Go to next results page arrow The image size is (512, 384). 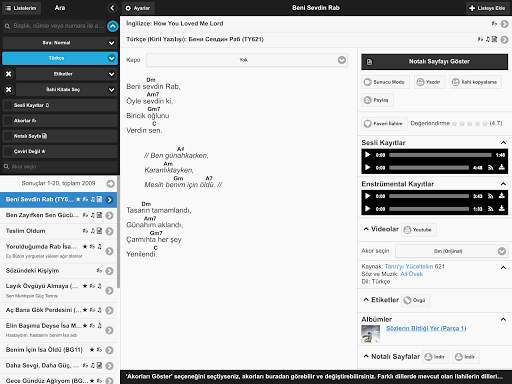110,184
